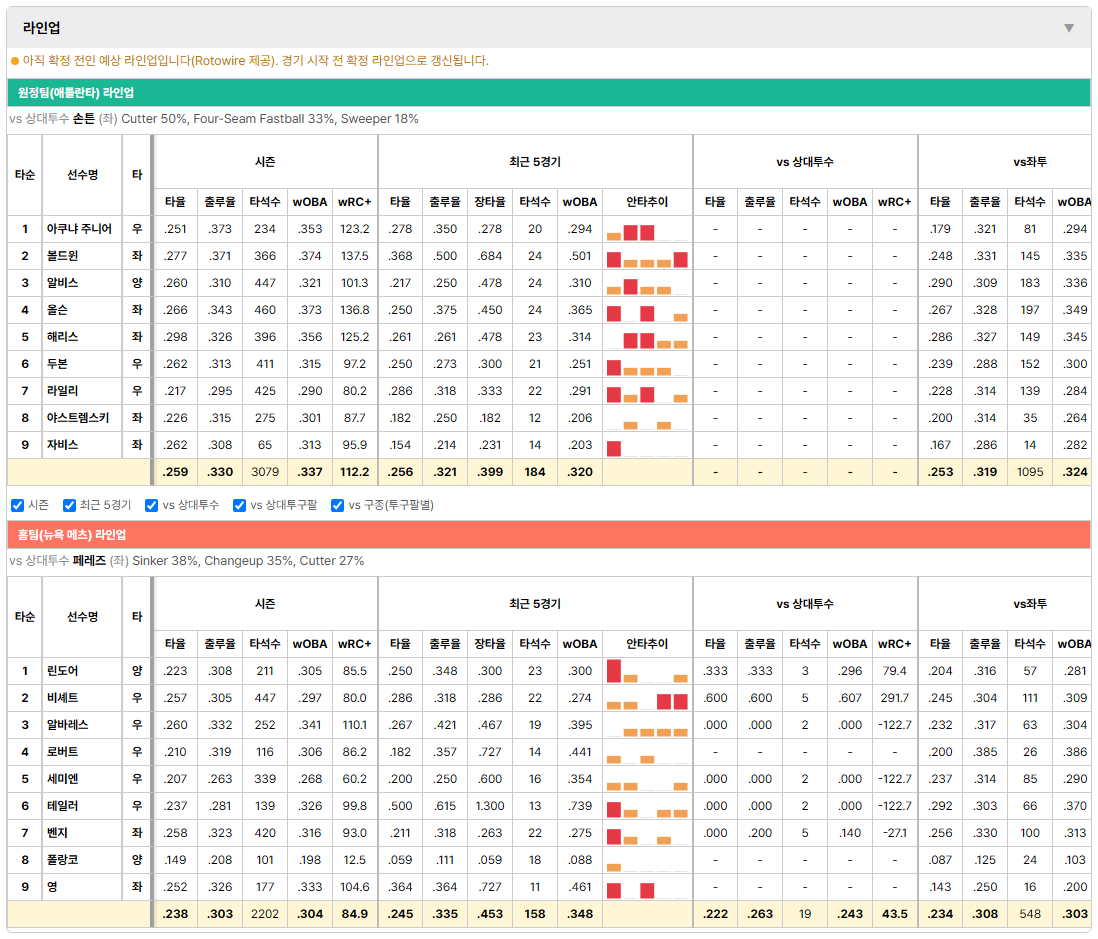
Task: Click opposing pitcher name 페레즈
Action: tap(90, 561)
